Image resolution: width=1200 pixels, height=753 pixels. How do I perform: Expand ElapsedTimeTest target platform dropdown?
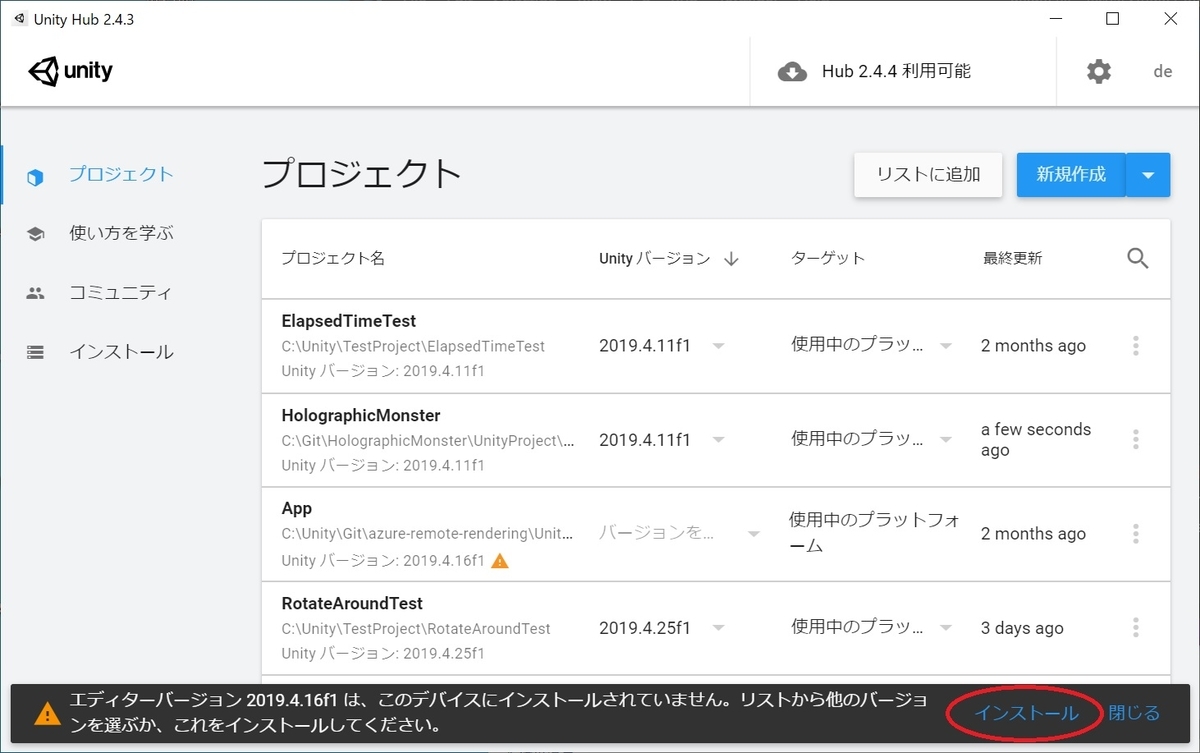coord(945,346)
